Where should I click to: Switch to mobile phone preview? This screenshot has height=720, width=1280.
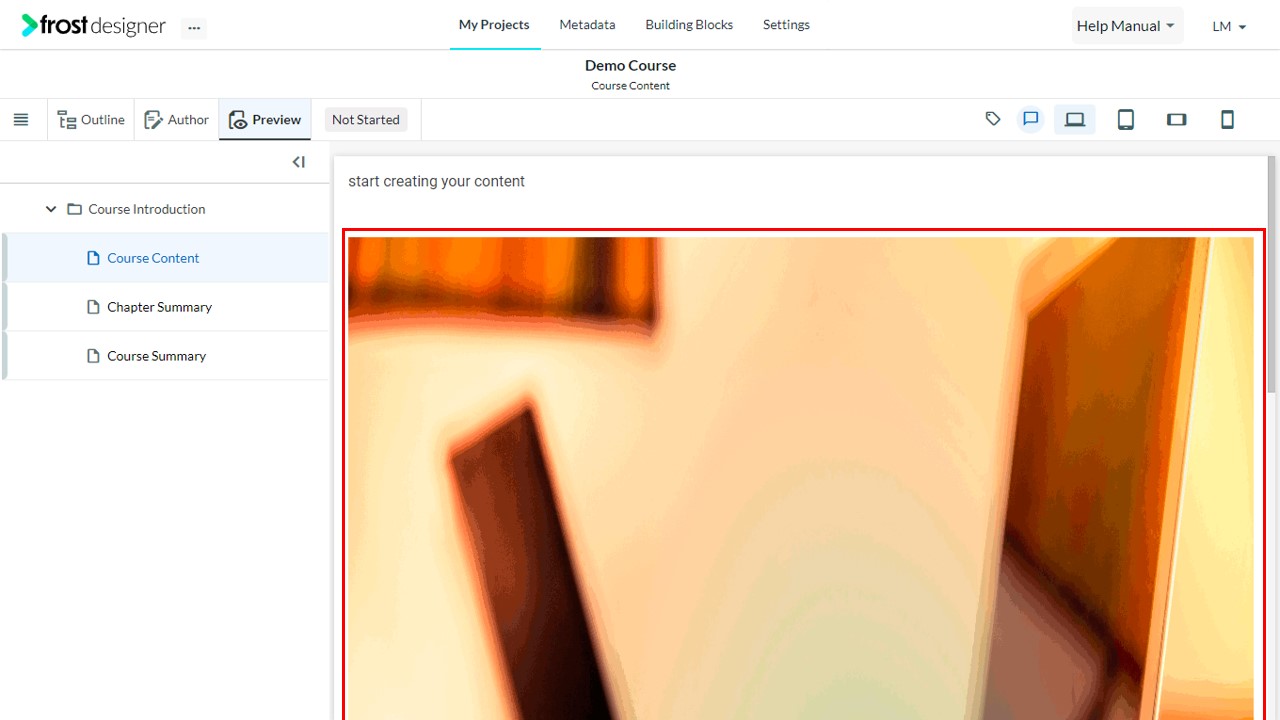coord(1228,120)
